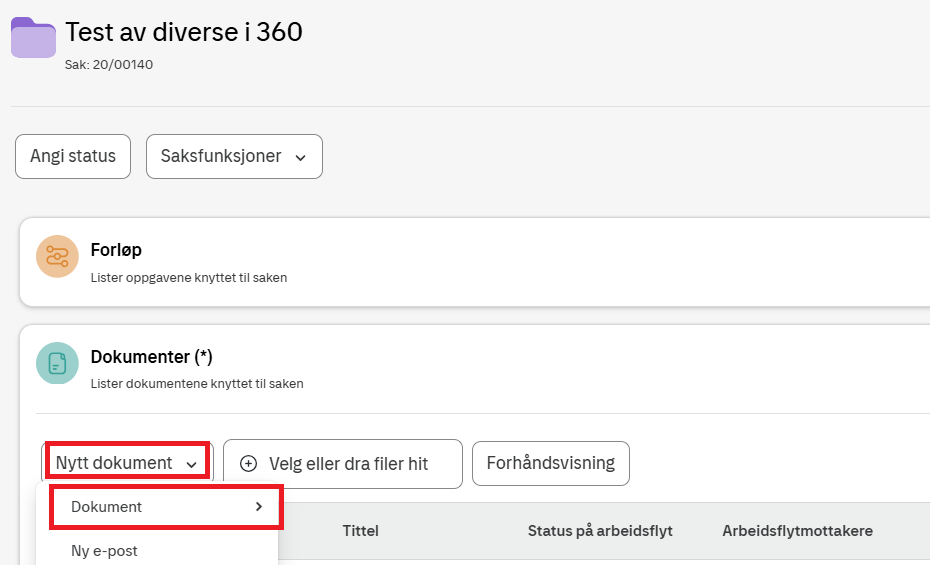The width and height of the screenshot is (930, 565).
Task: Expand the Forløp panel heading
Action: (x=116, y=250)
